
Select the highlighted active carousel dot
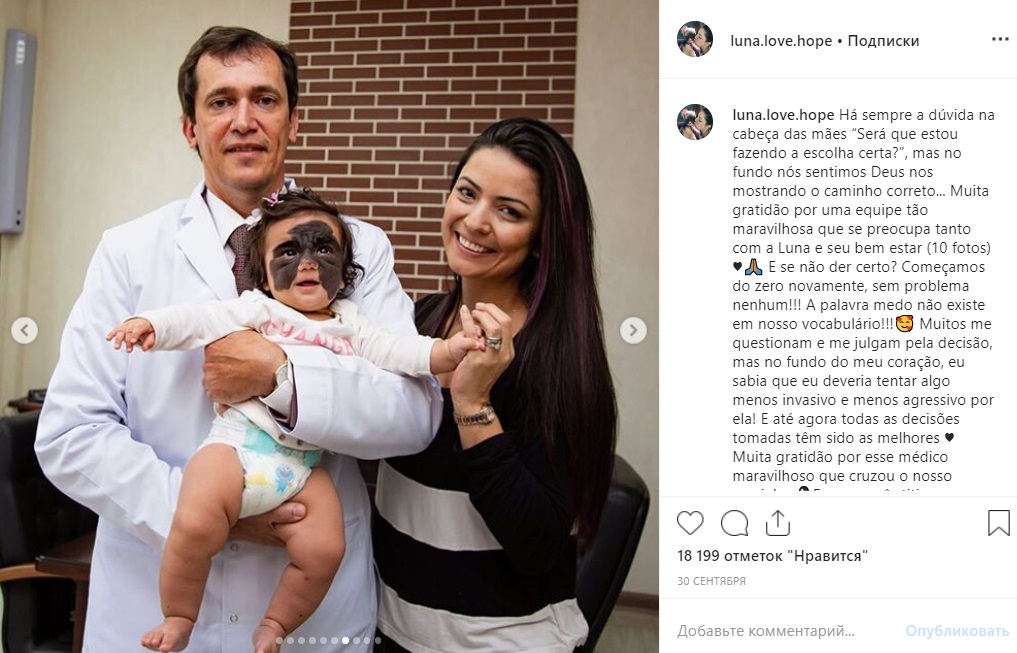coord(346,641)
